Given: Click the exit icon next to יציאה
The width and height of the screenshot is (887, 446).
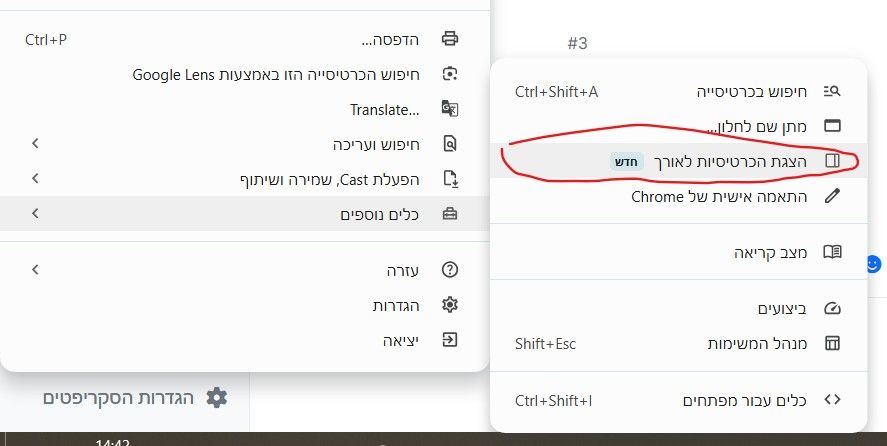Looking at the screenshot, I should (450, 340).
